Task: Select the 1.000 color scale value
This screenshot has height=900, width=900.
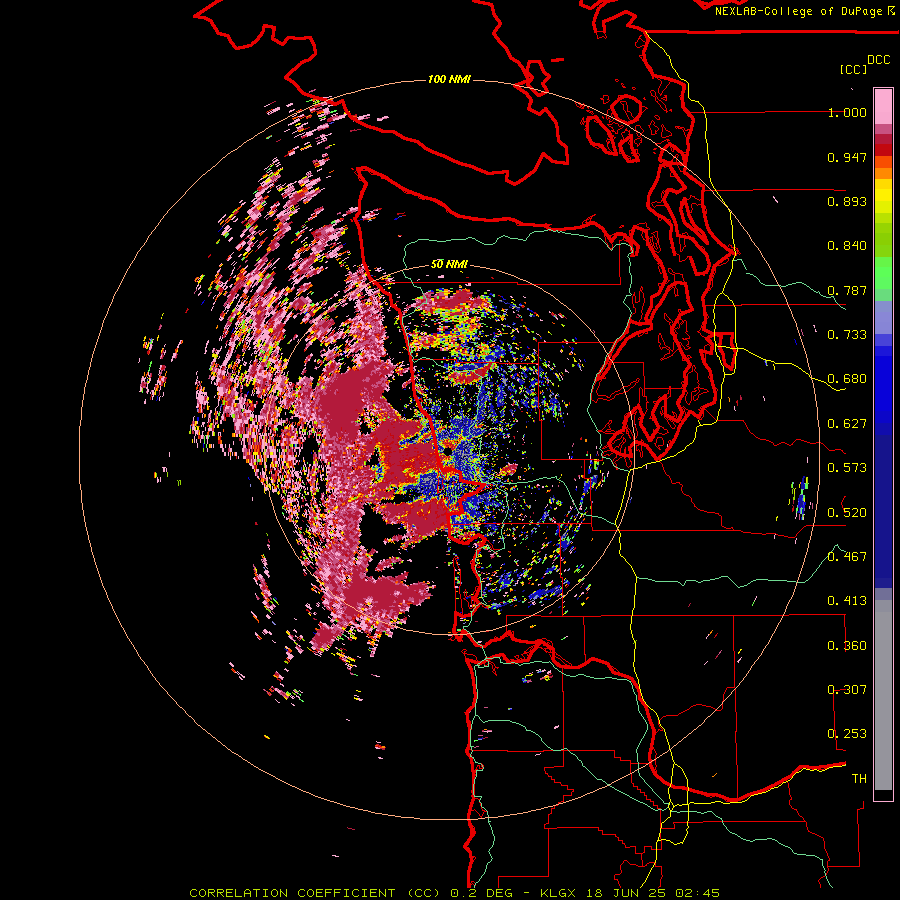Action: (847, 112)
